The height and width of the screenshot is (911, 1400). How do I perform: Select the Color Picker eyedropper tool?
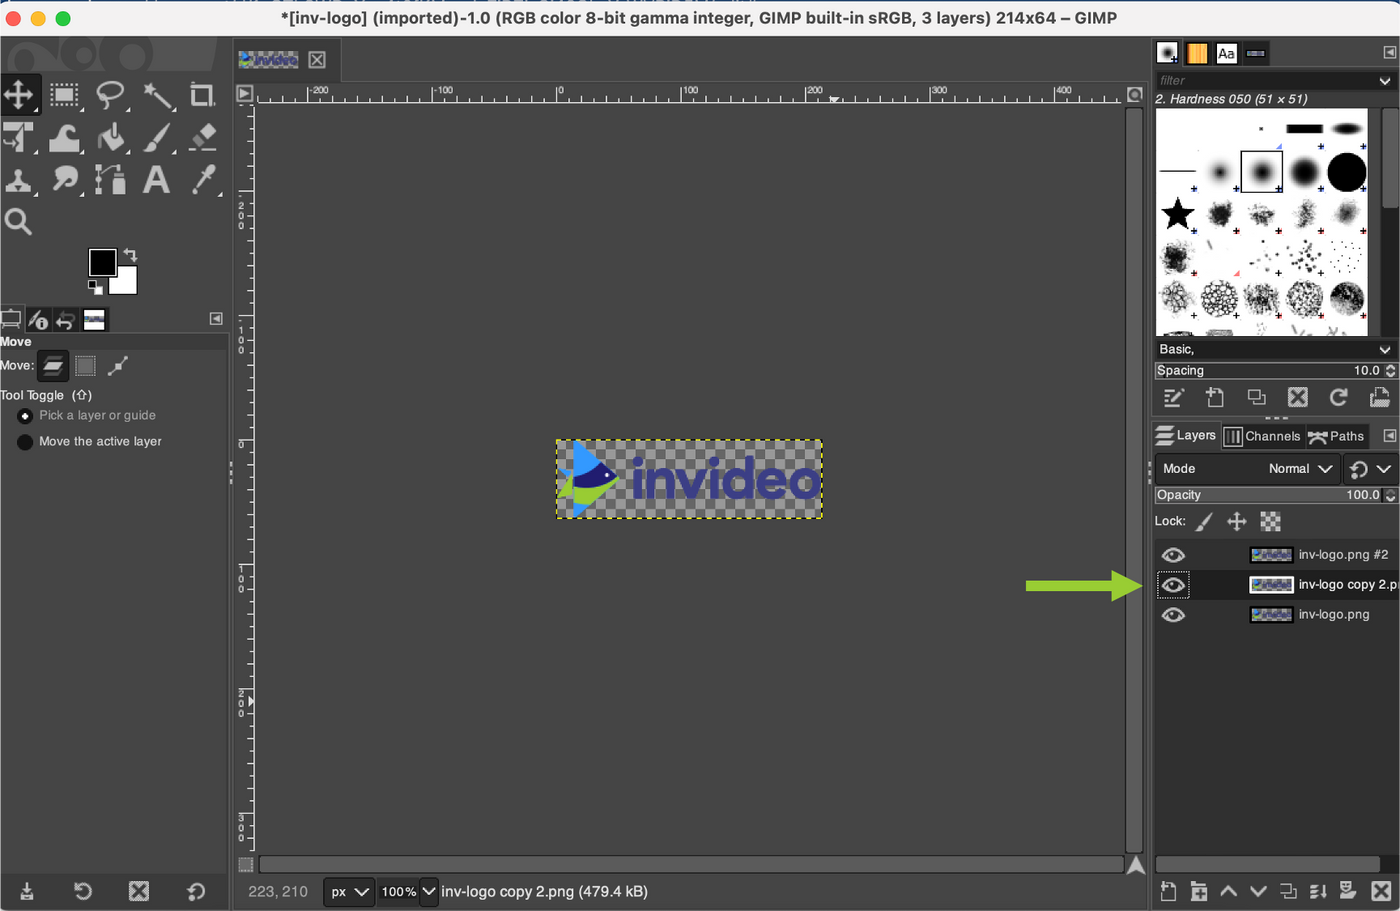[202, 180]
